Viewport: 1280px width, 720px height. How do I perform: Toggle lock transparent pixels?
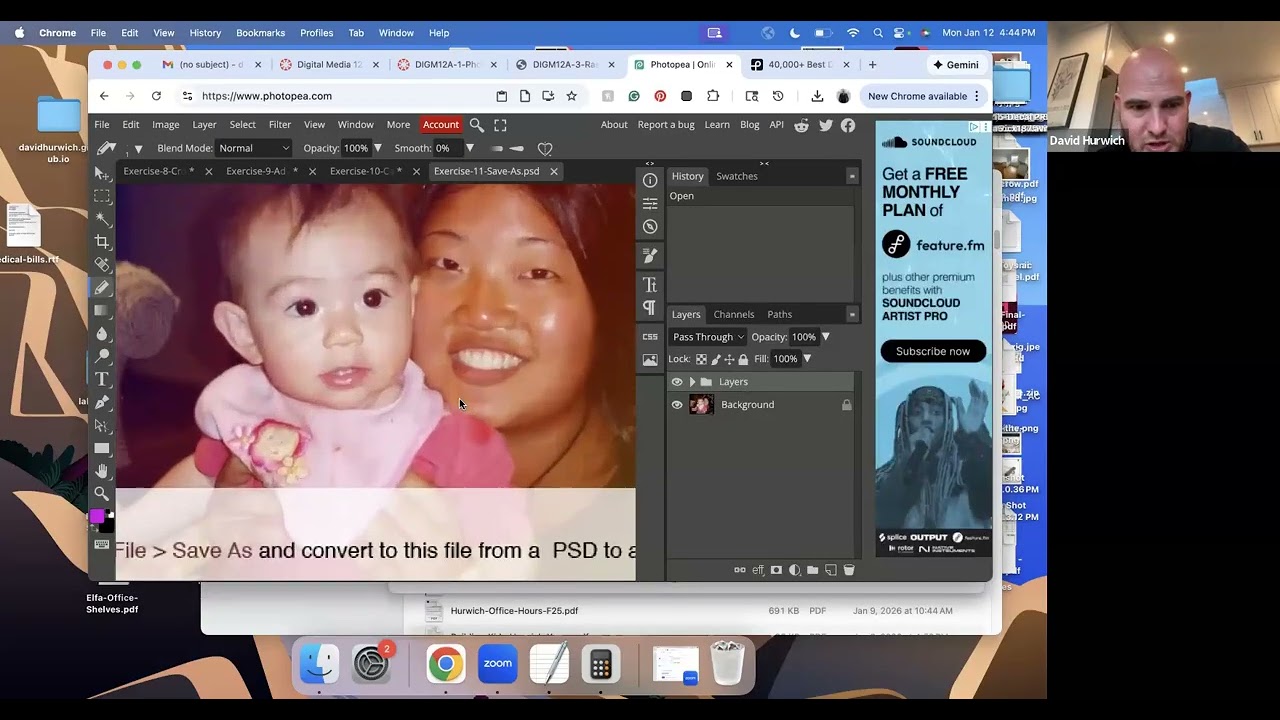[701, 359]
